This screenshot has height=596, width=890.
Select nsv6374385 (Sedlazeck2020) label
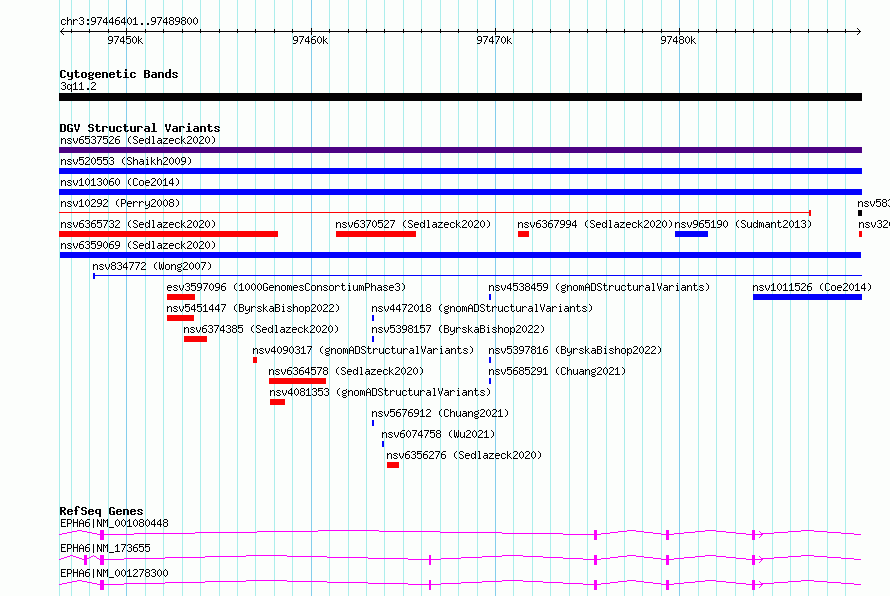pos(261,329)
